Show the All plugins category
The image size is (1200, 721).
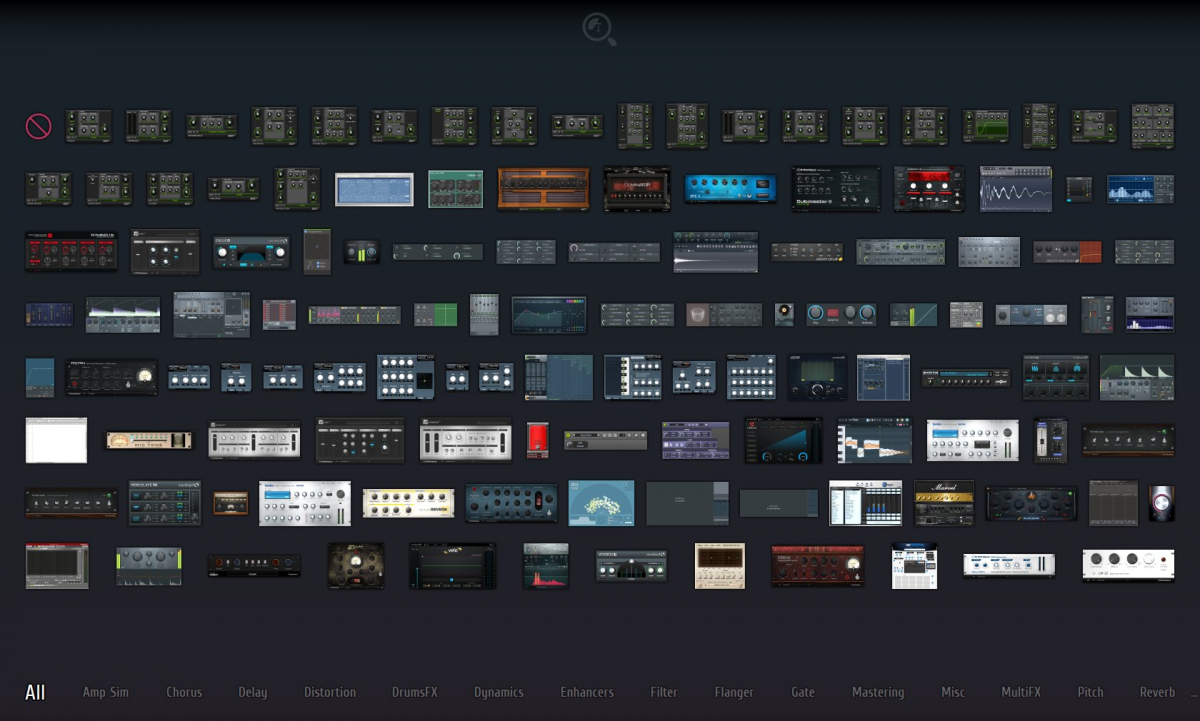tap(35, 692)
